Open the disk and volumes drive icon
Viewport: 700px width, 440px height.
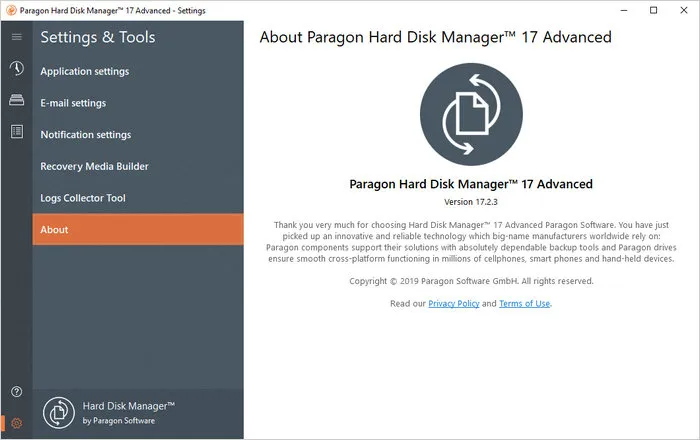coord(17,100)
